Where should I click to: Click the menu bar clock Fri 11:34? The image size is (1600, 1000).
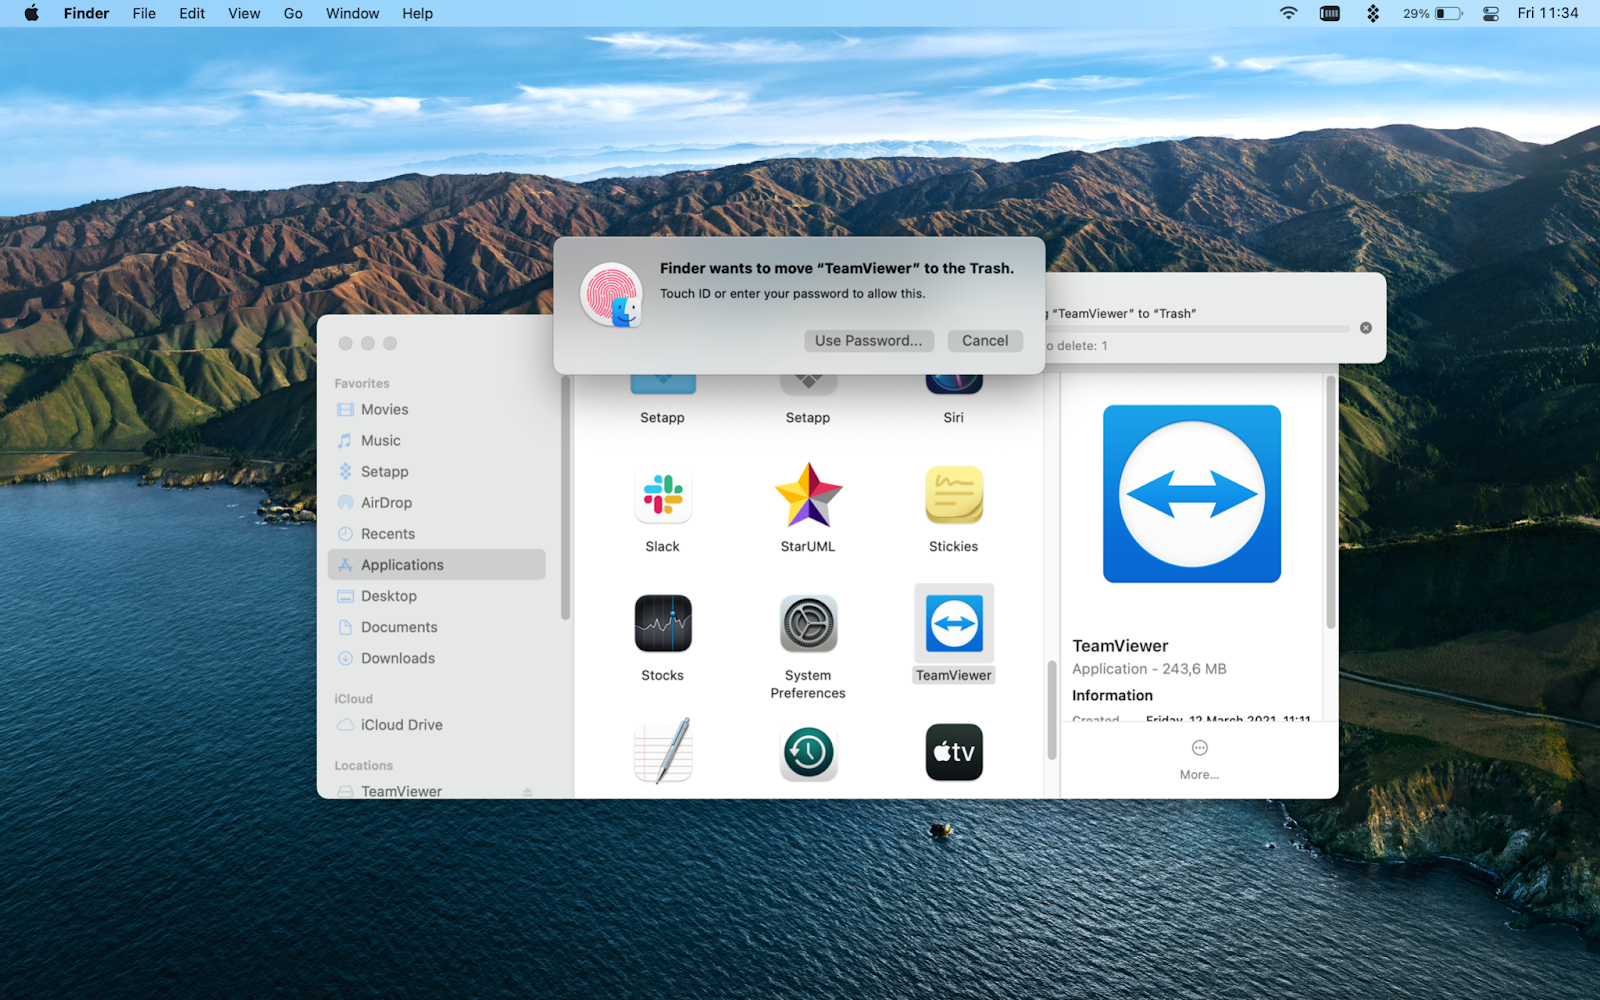click(1548, 13)
